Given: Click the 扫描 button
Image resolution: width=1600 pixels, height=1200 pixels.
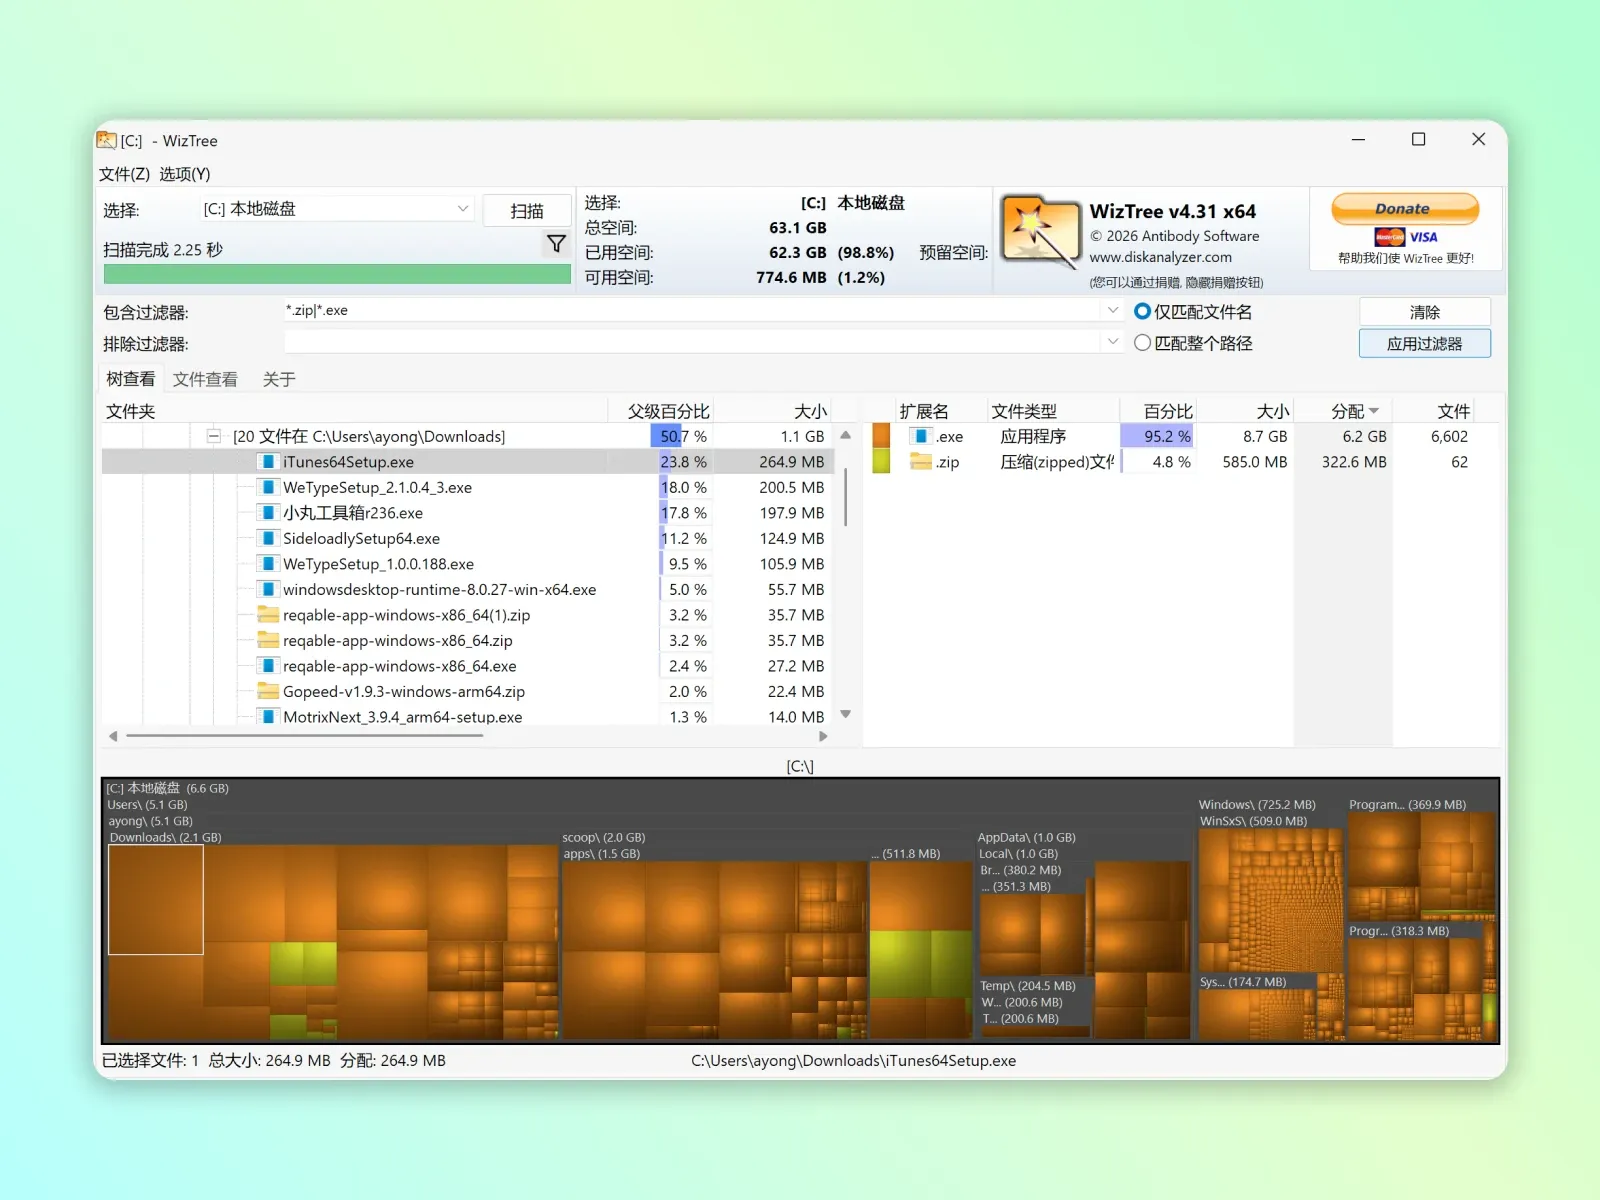Looking at the screenshot, I should pos(527,211).
